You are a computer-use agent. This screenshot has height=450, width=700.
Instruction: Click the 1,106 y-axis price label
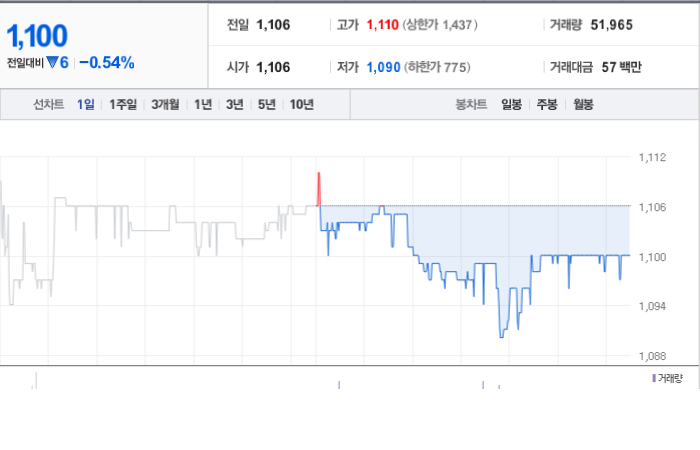652,207
